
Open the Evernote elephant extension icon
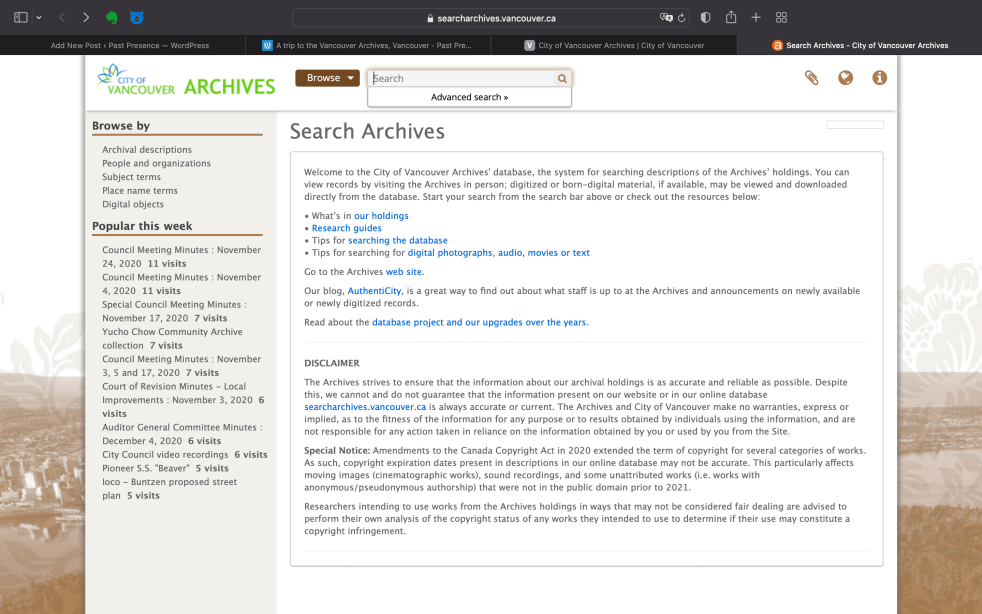coord(111,18)
